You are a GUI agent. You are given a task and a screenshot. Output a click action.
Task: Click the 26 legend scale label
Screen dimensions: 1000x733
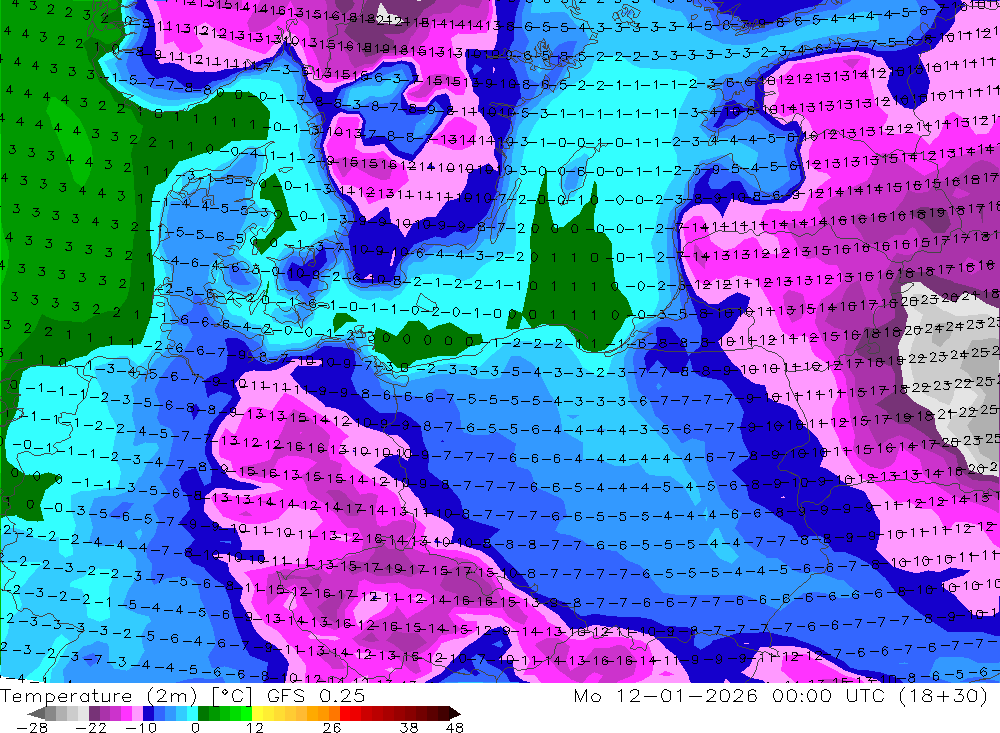[x=332, y=727]
